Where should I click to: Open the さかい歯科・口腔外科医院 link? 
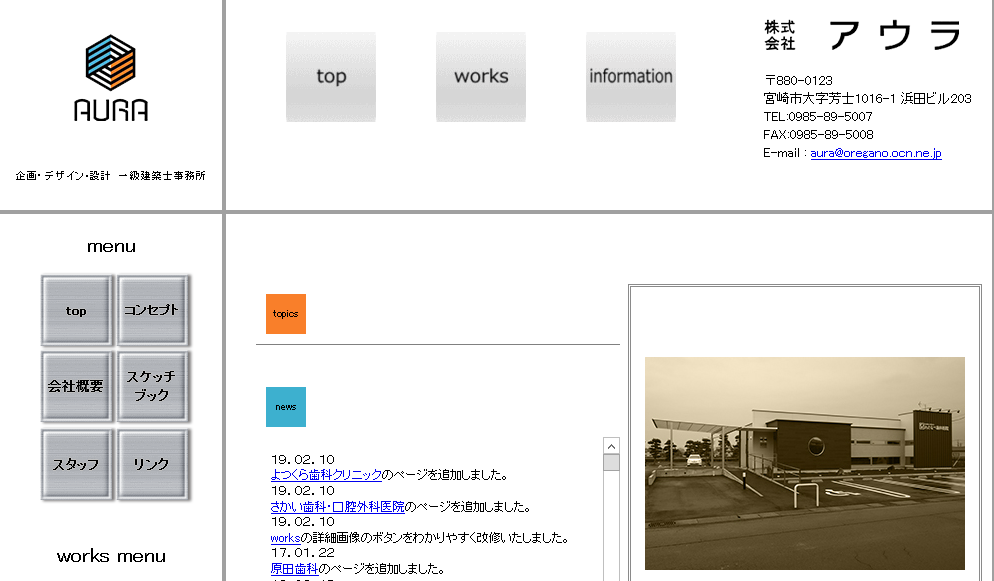pos(337,507)
